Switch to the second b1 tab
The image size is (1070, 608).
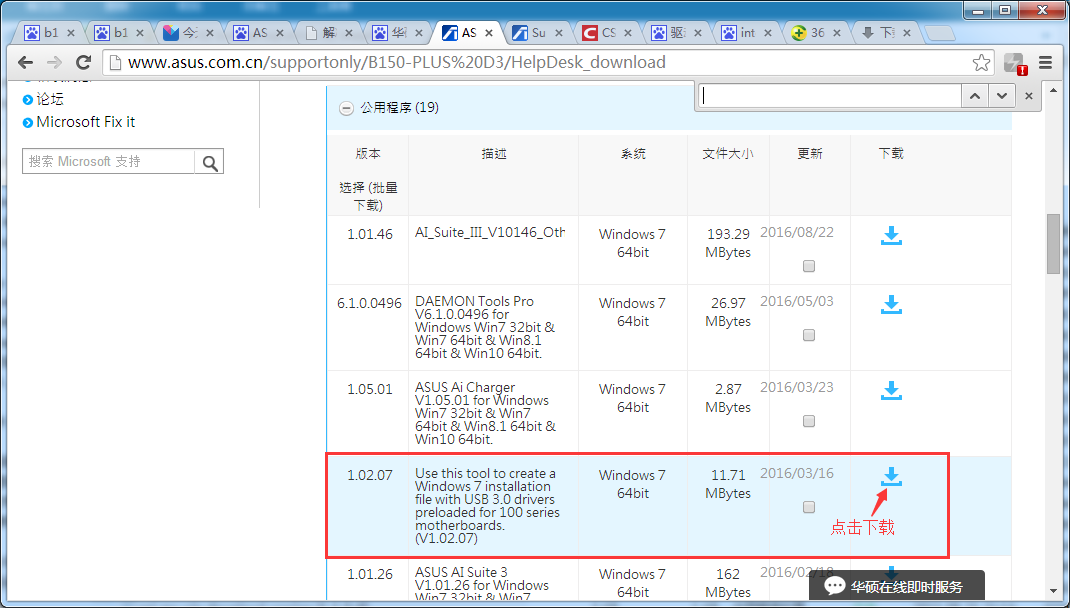tap(119, 32)
